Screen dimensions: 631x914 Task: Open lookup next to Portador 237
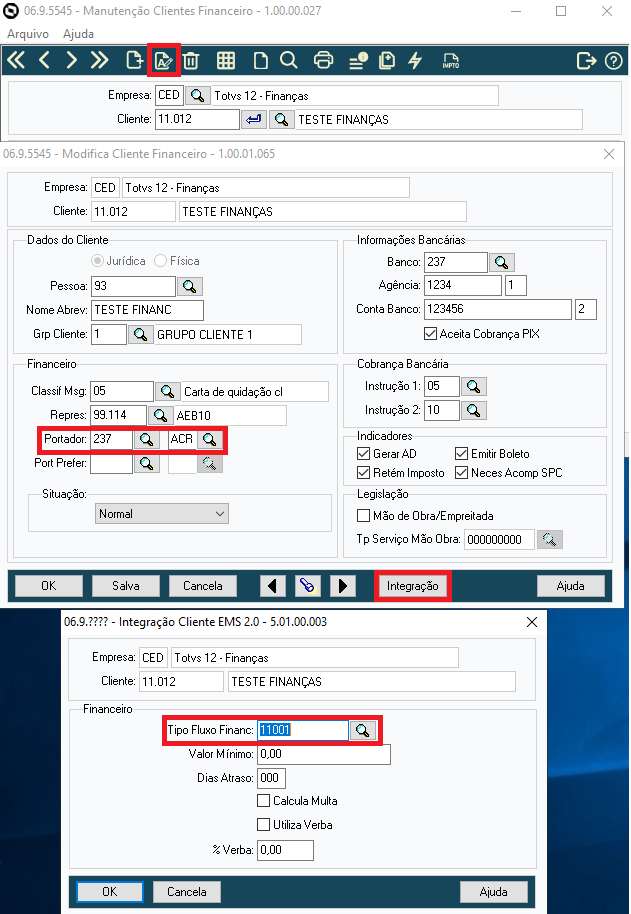146,439
